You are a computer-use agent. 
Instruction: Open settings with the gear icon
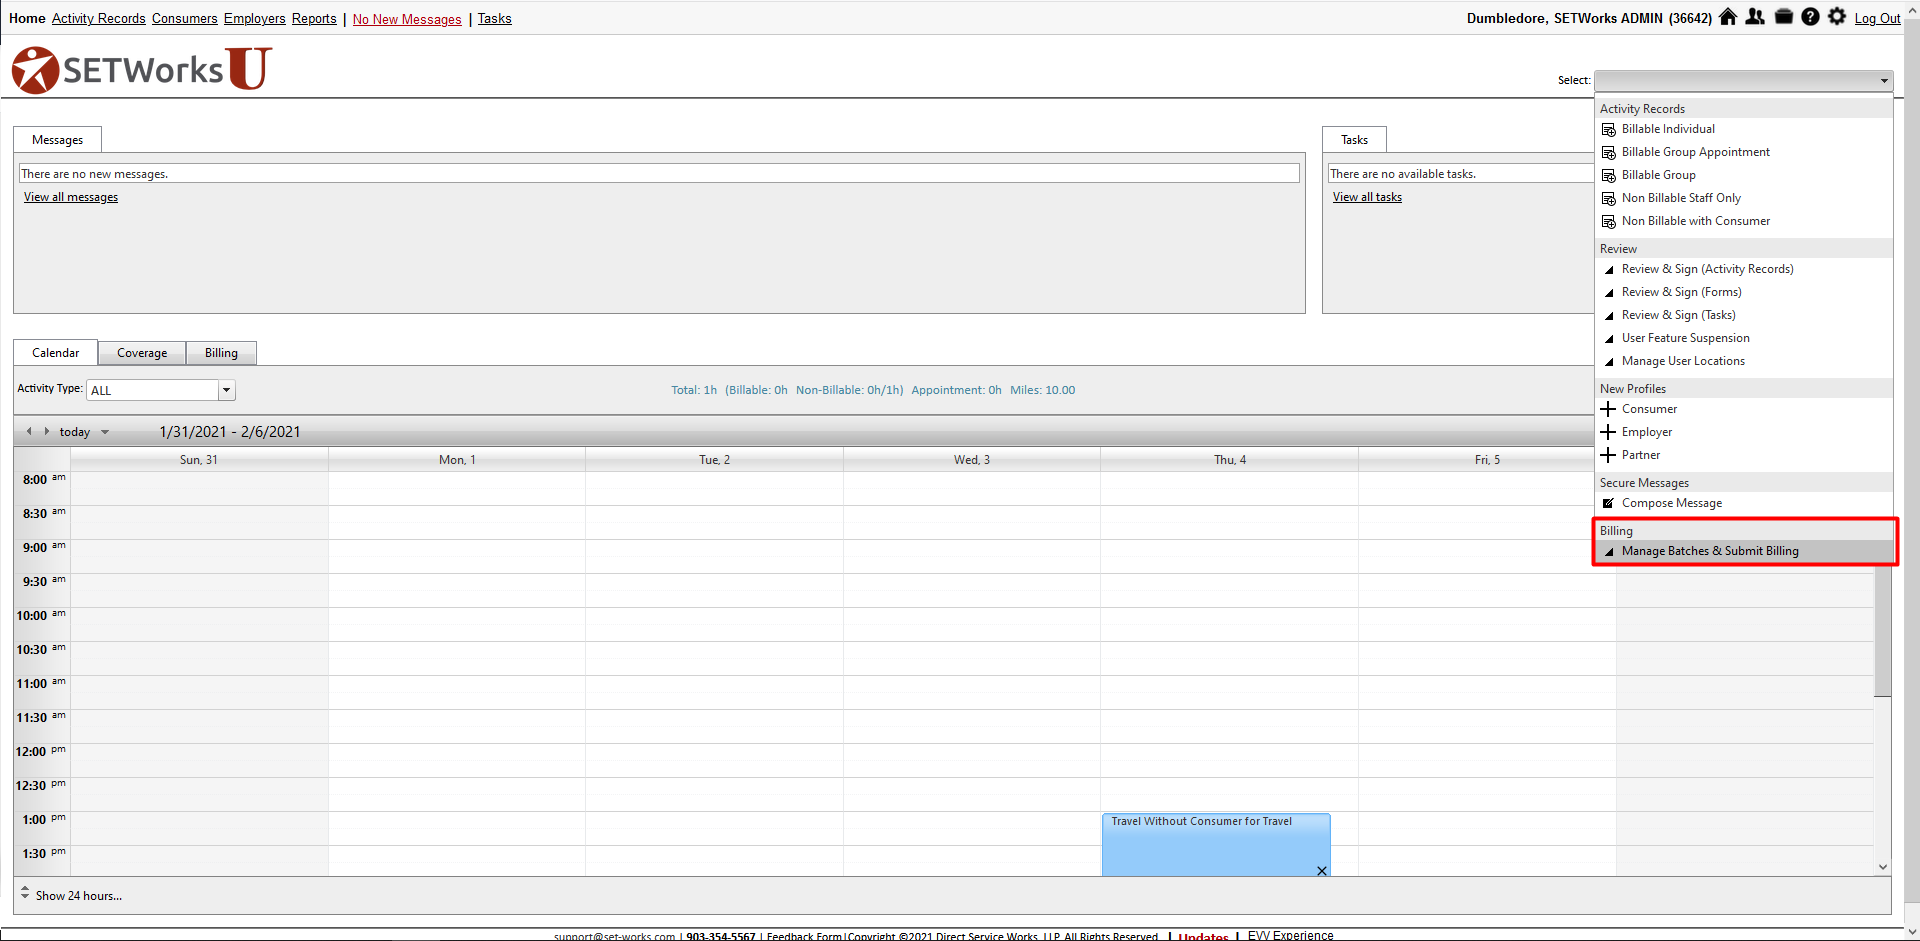(x=1837, y=17)
